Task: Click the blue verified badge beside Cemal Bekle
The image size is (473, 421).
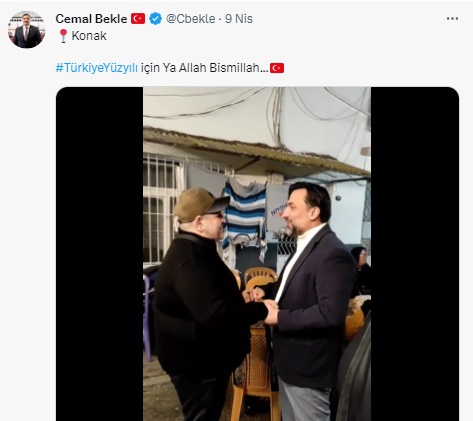Action: coord(155,19)
